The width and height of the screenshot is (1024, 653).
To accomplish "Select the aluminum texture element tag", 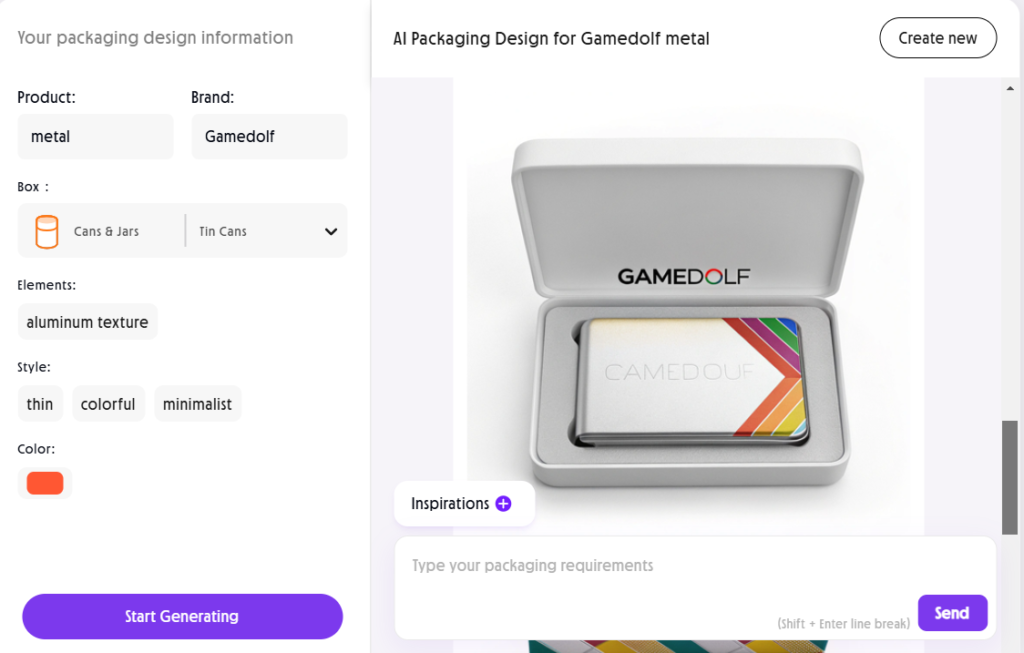I will click(87, 322).
